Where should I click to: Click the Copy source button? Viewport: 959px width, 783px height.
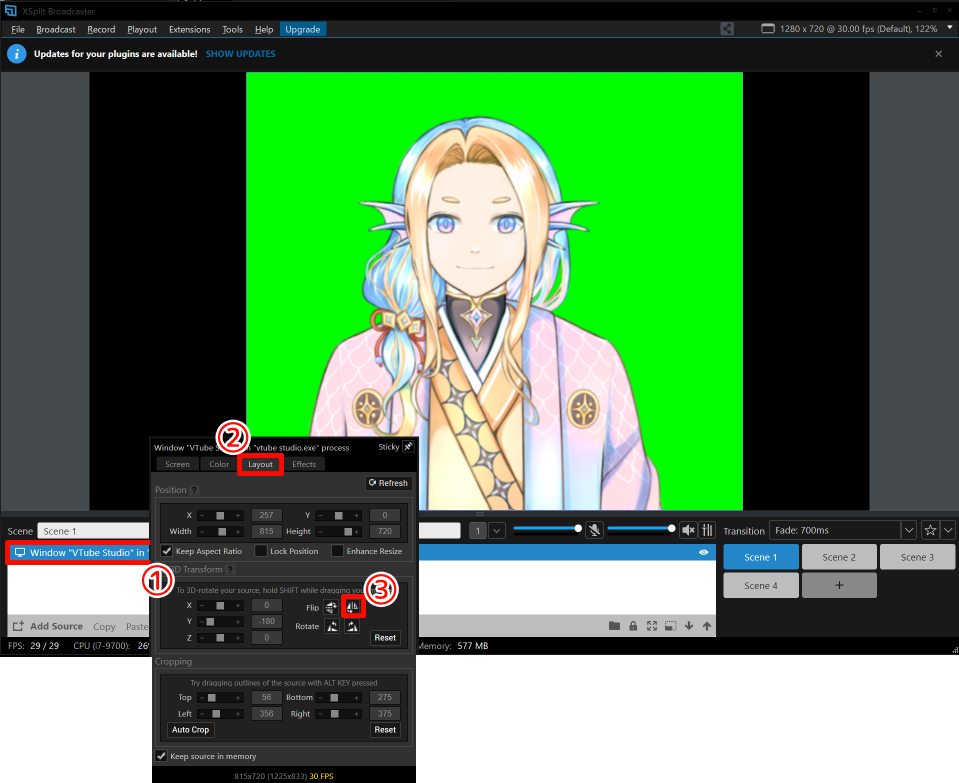pyautogui.click(x=104, y=626)
